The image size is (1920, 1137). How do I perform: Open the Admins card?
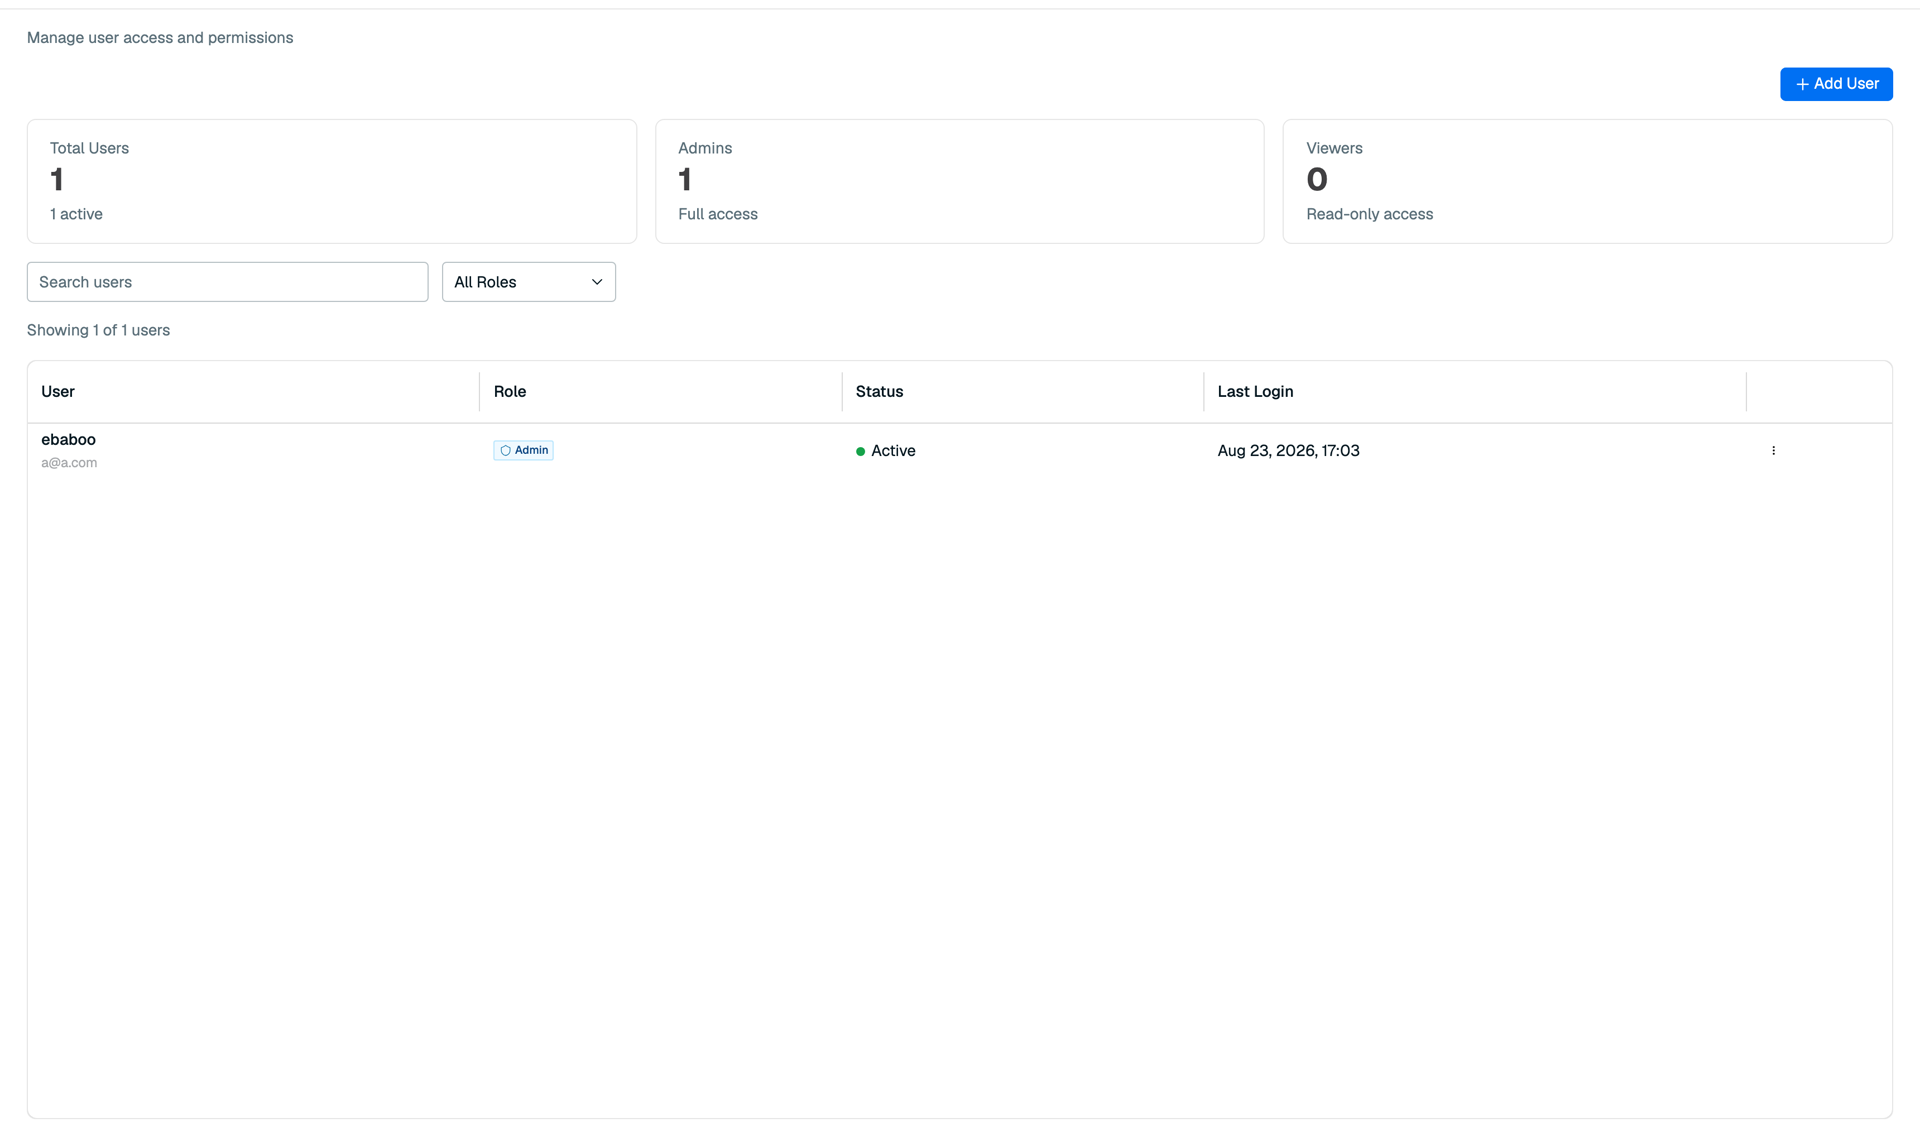(960, 182)
